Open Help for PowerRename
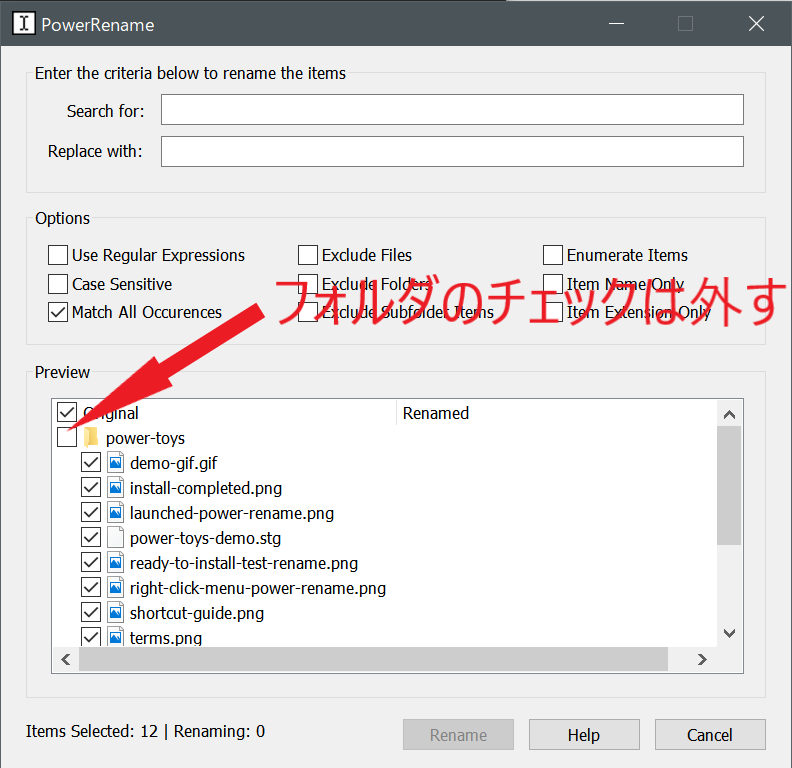 point(584,735)
